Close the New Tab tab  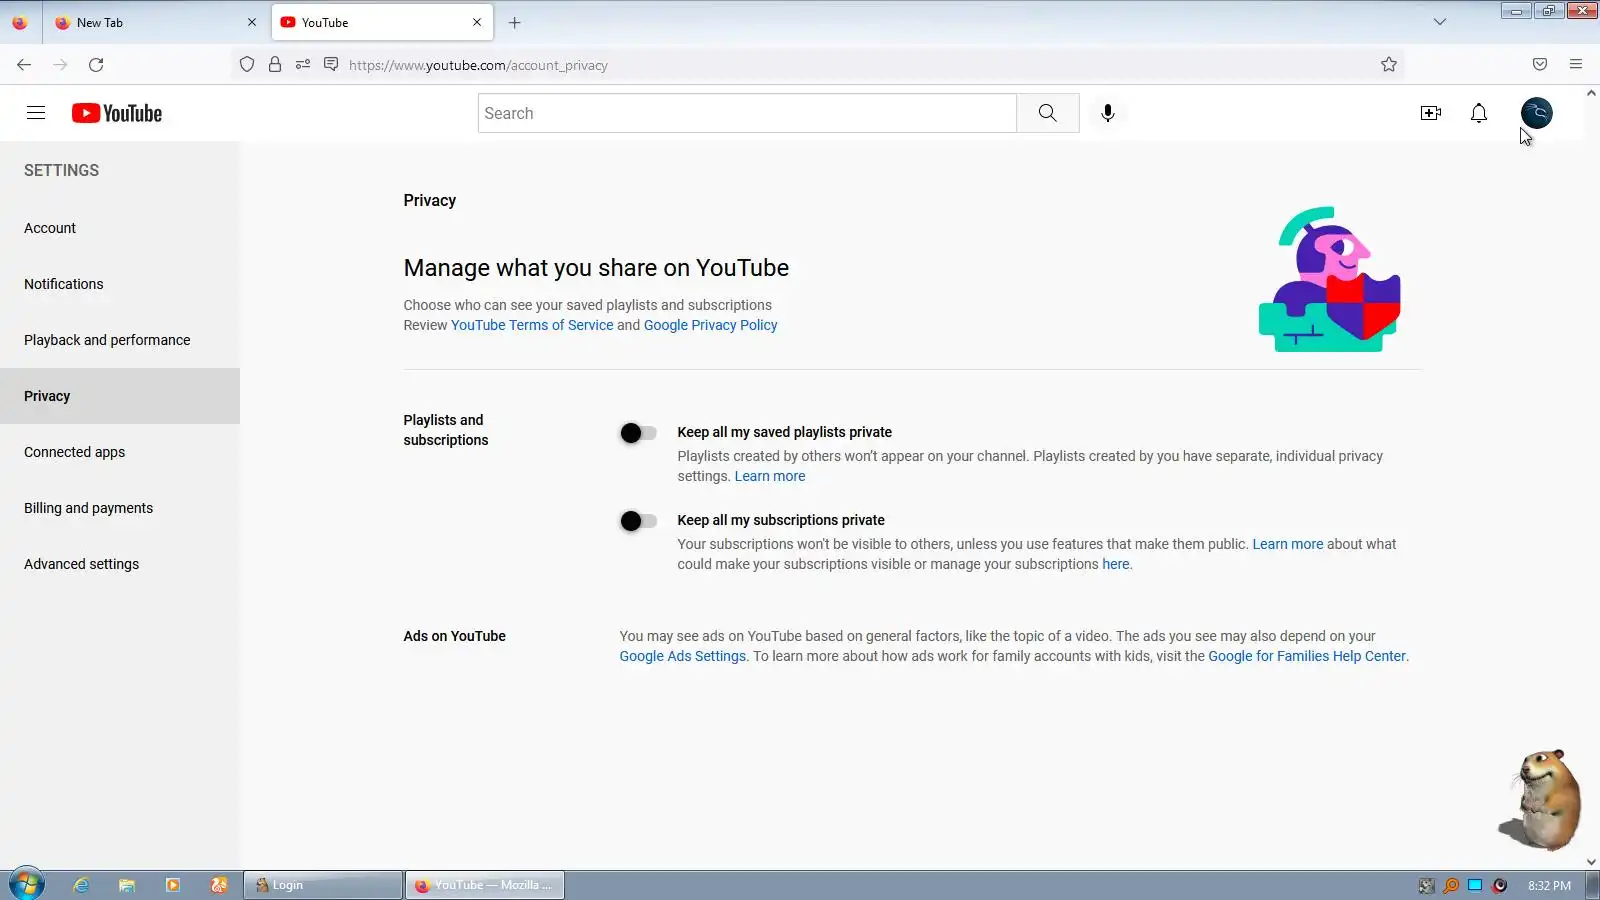point(252,23)
